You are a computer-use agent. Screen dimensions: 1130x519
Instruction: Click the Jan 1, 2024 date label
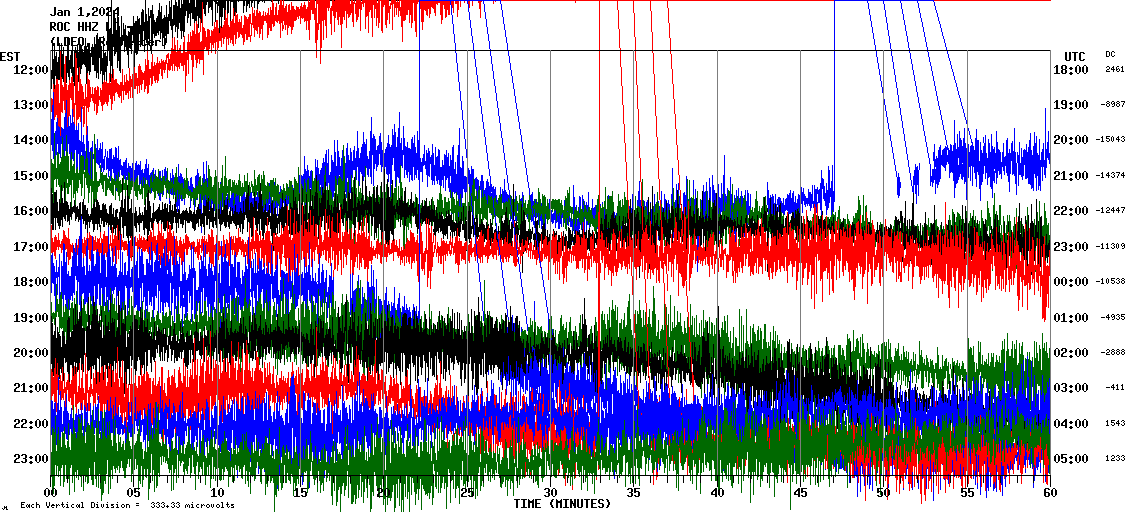(x=84, y=12)
